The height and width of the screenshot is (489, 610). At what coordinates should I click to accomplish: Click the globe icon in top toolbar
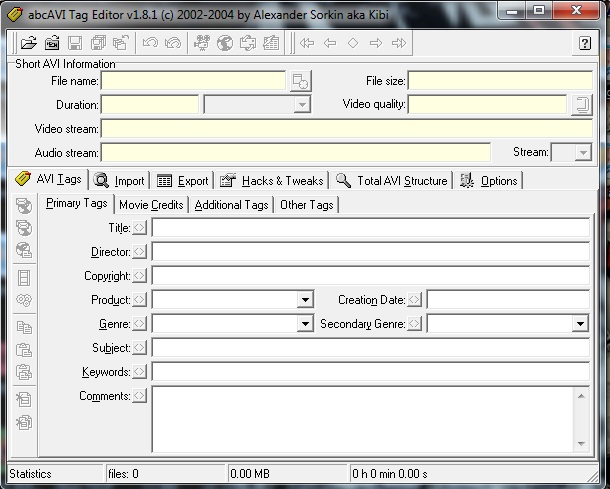225,43
